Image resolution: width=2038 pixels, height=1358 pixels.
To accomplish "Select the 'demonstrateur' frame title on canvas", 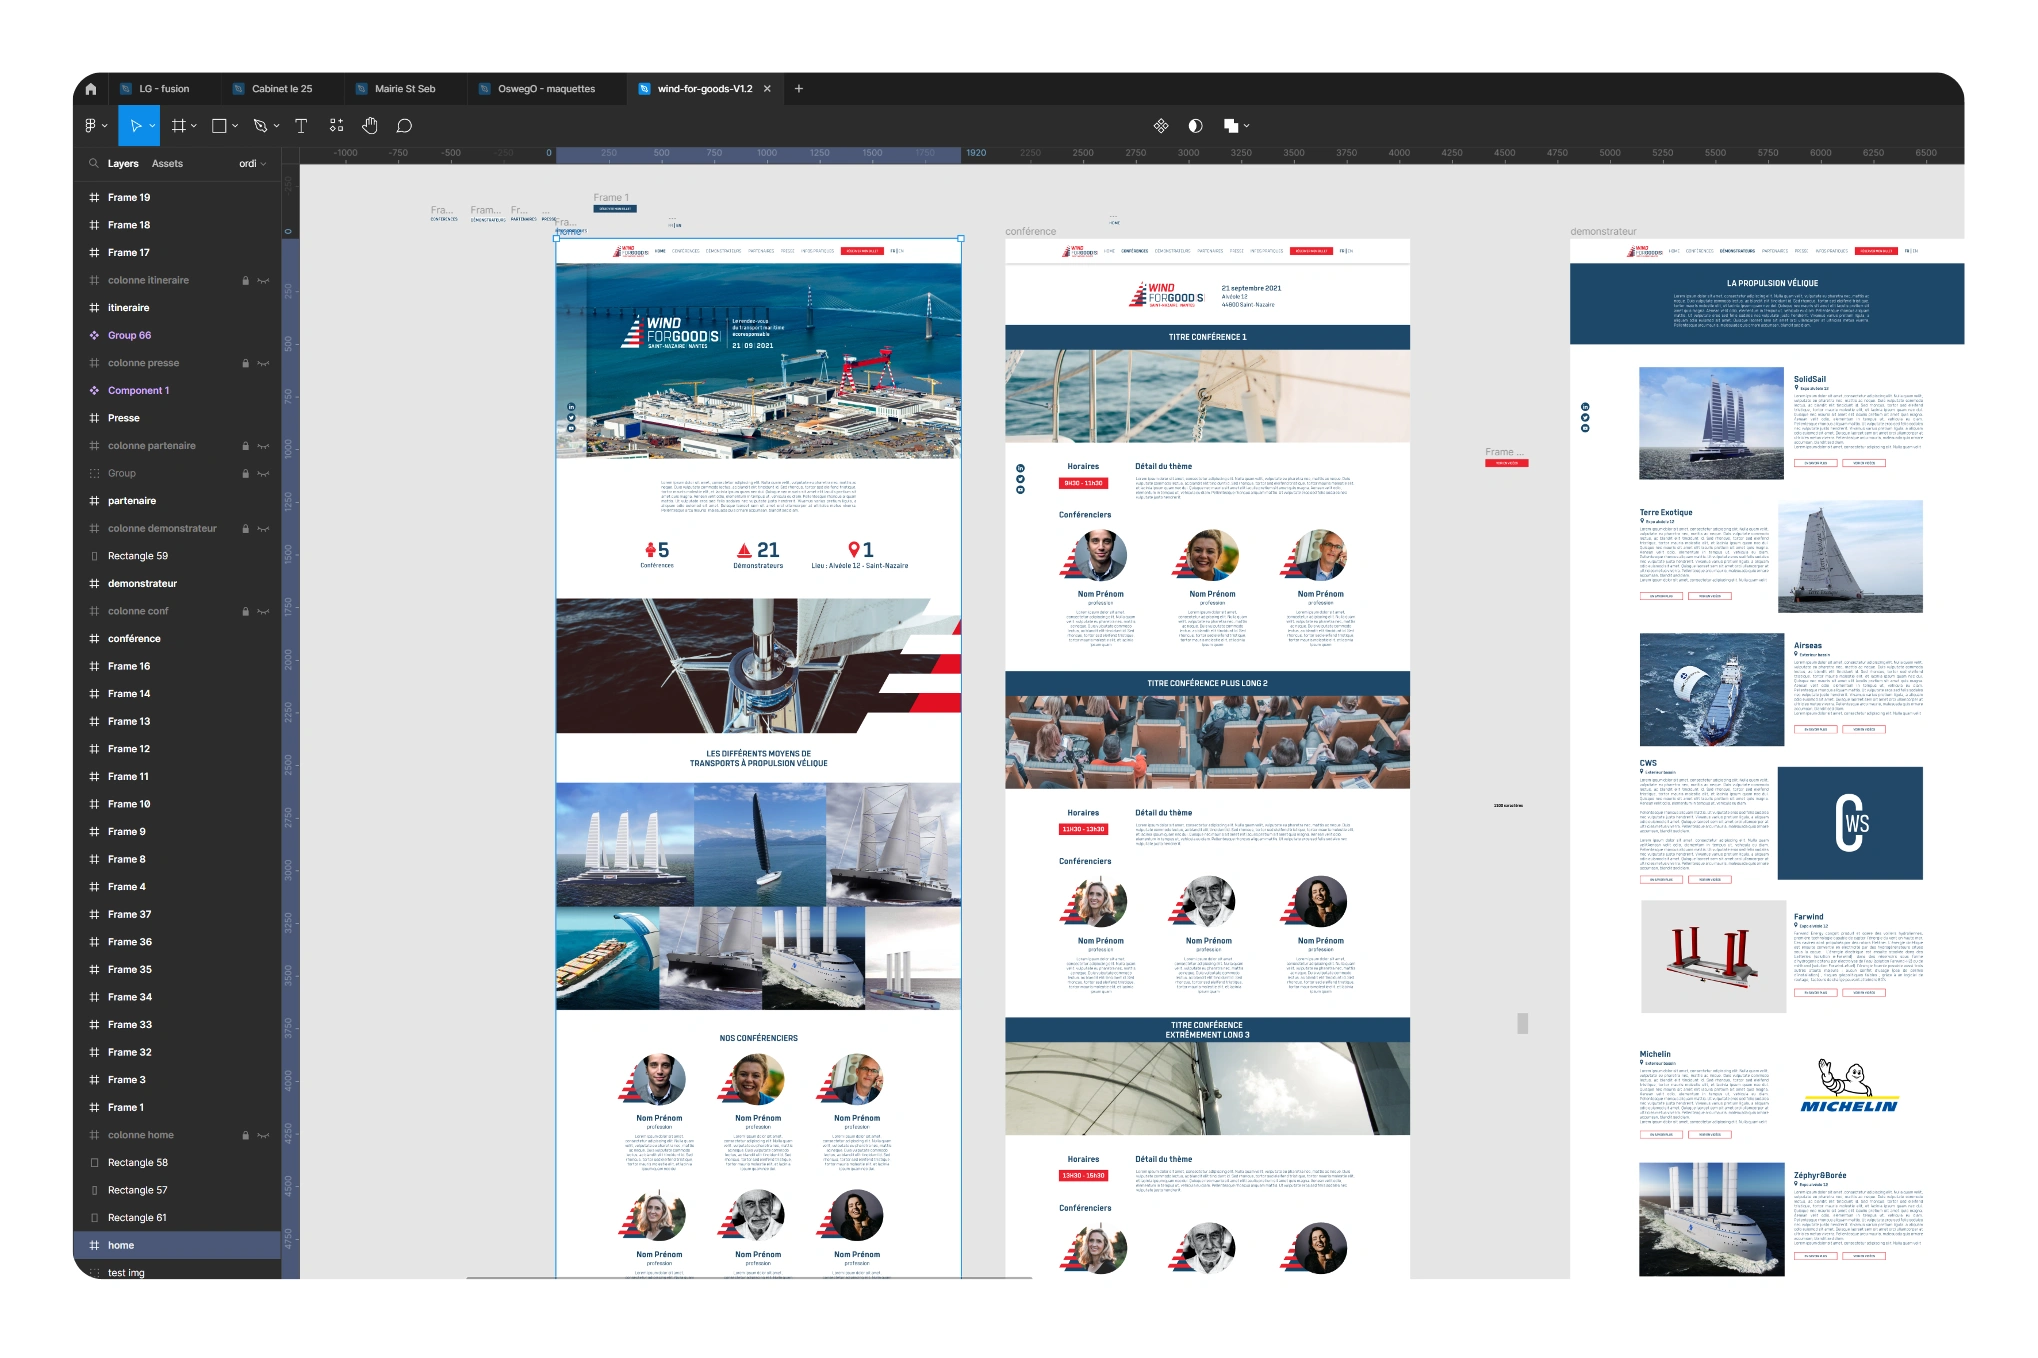I will (1603, 232).
